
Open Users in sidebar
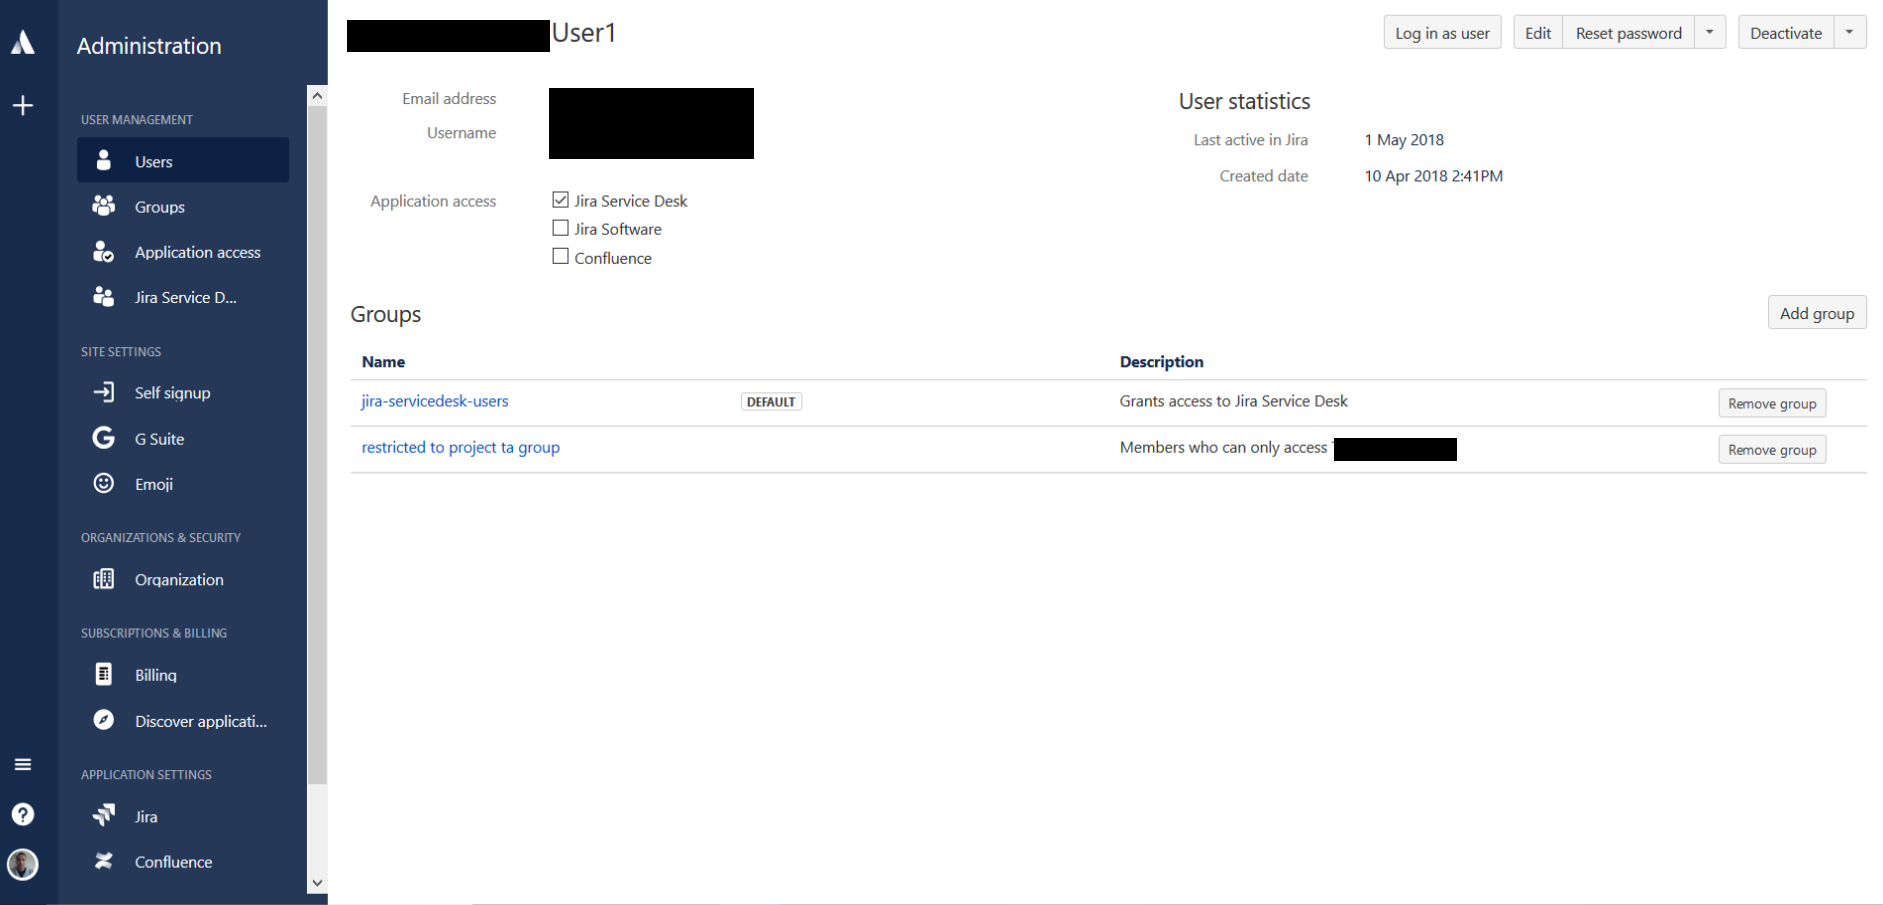183,160
